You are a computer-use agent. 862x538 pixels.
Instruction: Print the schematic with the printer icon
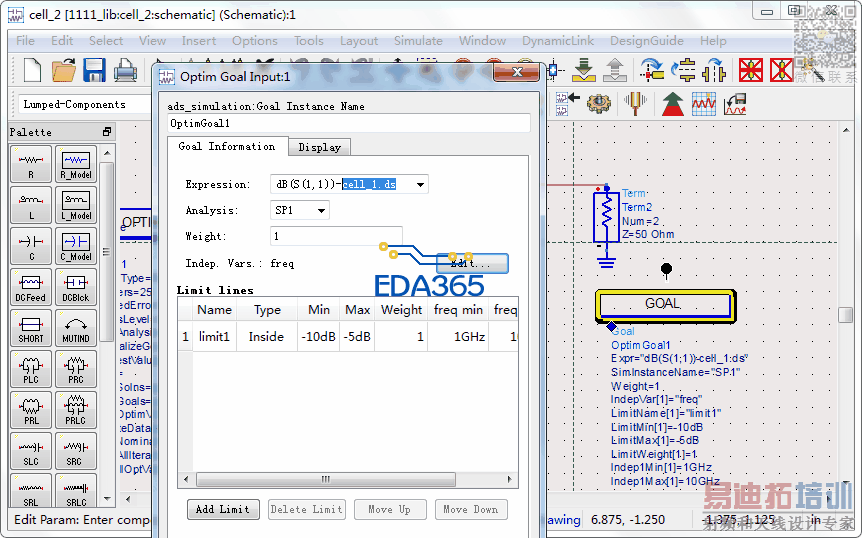pyautogui.click(x=125, y=70)
